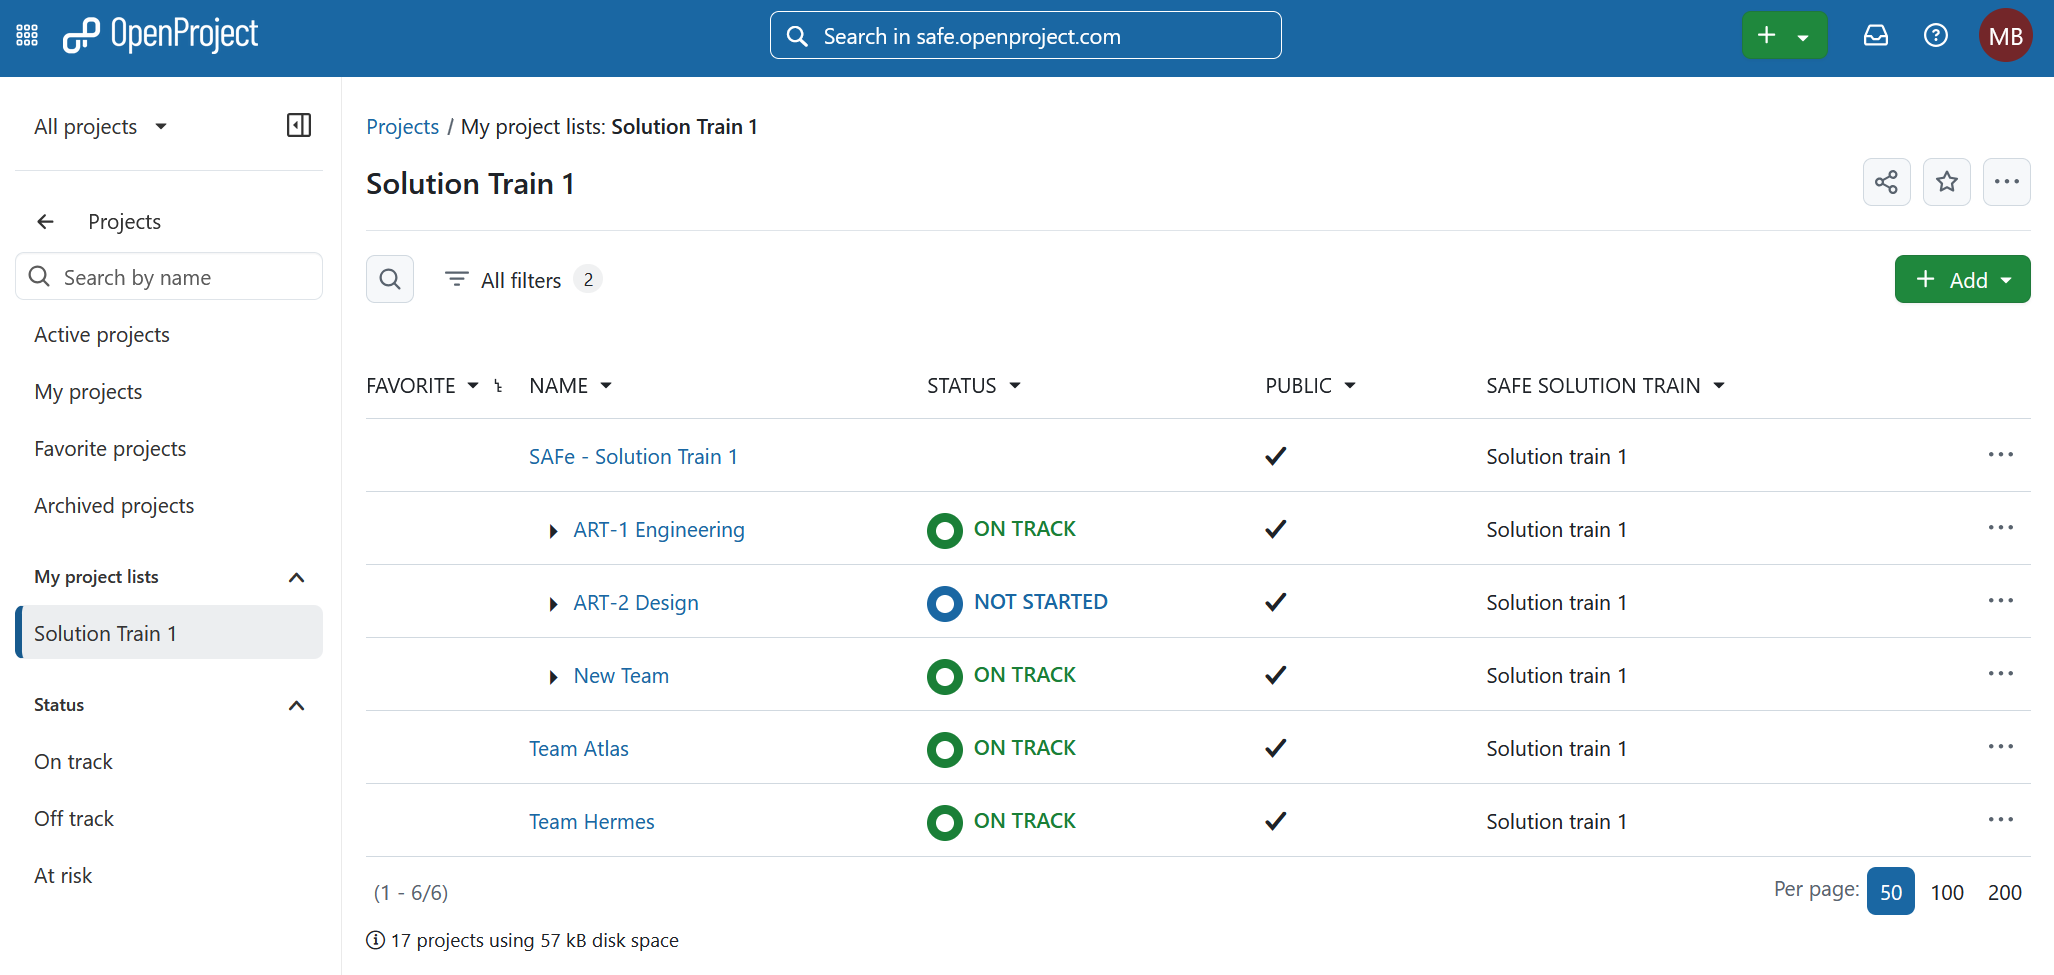Click the Solution train 1 cell for Team Atlas
The image size is (2054, 975).
pos(1556,749)
